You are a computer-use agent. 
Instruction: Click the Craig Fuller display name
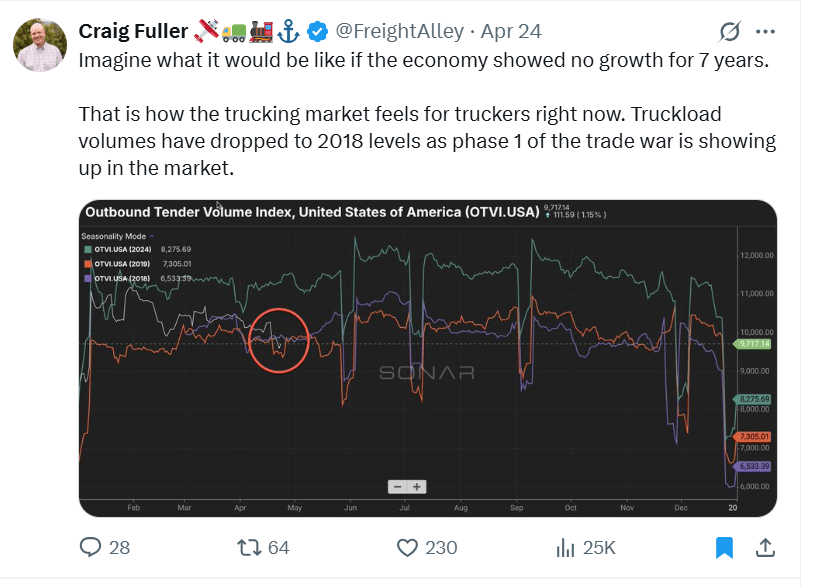pos(133,31)
